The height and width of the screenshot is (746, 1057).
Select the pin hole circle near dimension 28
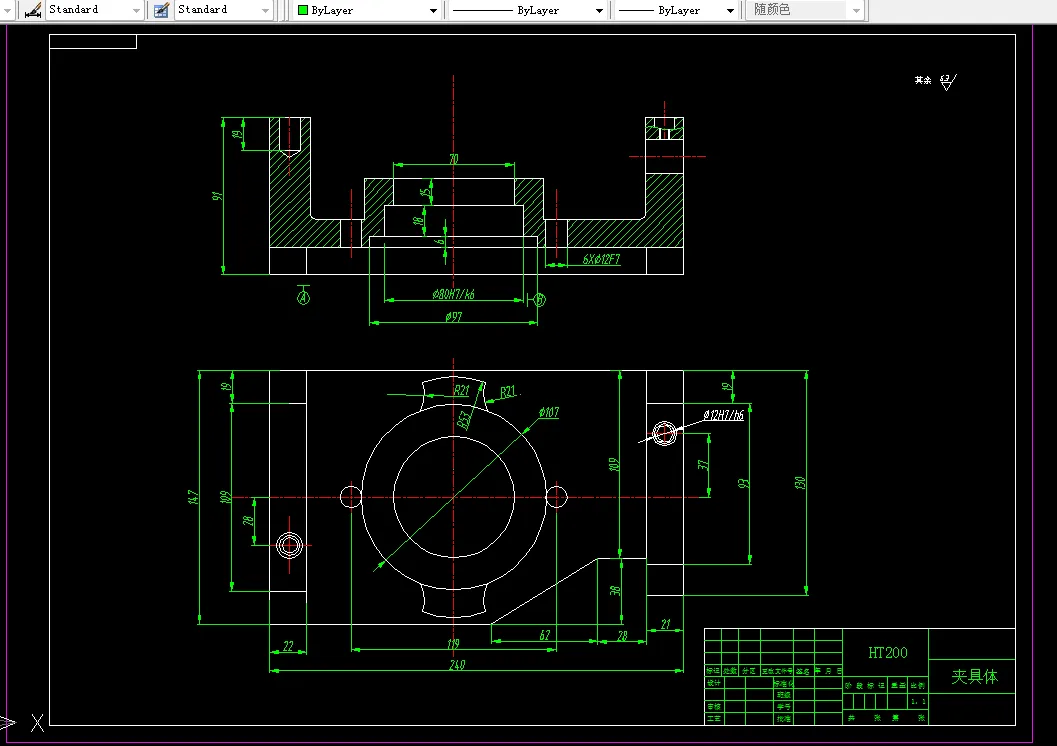click(289, 545)
